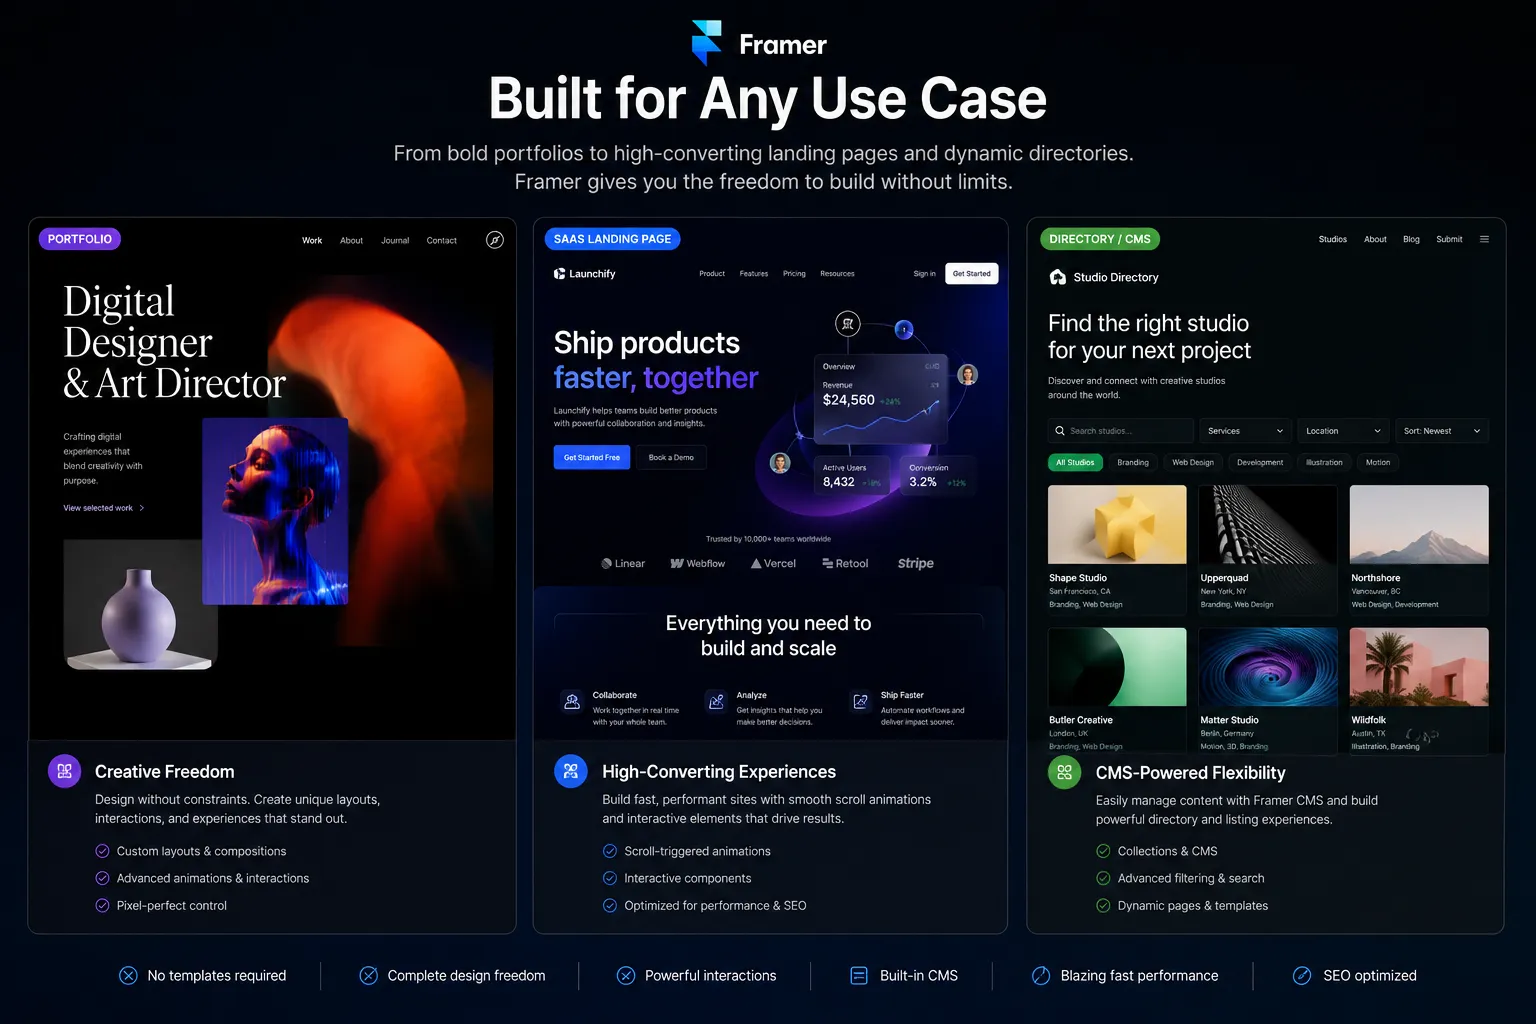Click the icon beside No templates required
The width and height of the screenshot is (1536, 1024).
(x=128, y=975)
